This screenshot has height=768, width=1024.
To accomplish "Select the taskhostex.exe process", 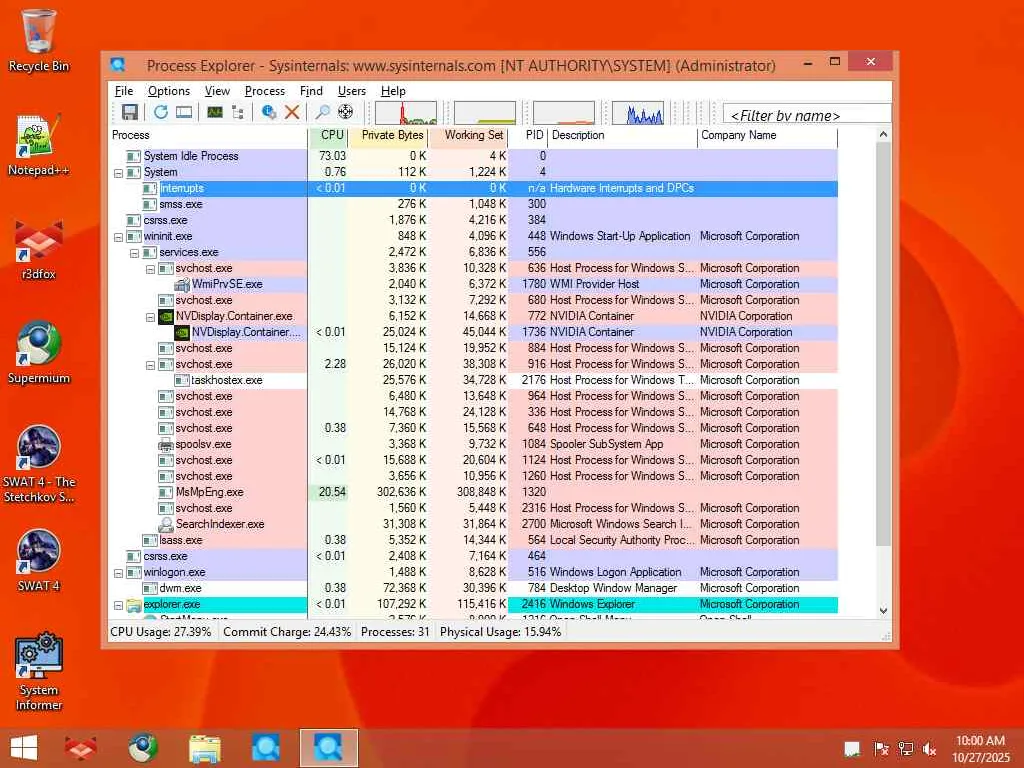I will point(473,380).
